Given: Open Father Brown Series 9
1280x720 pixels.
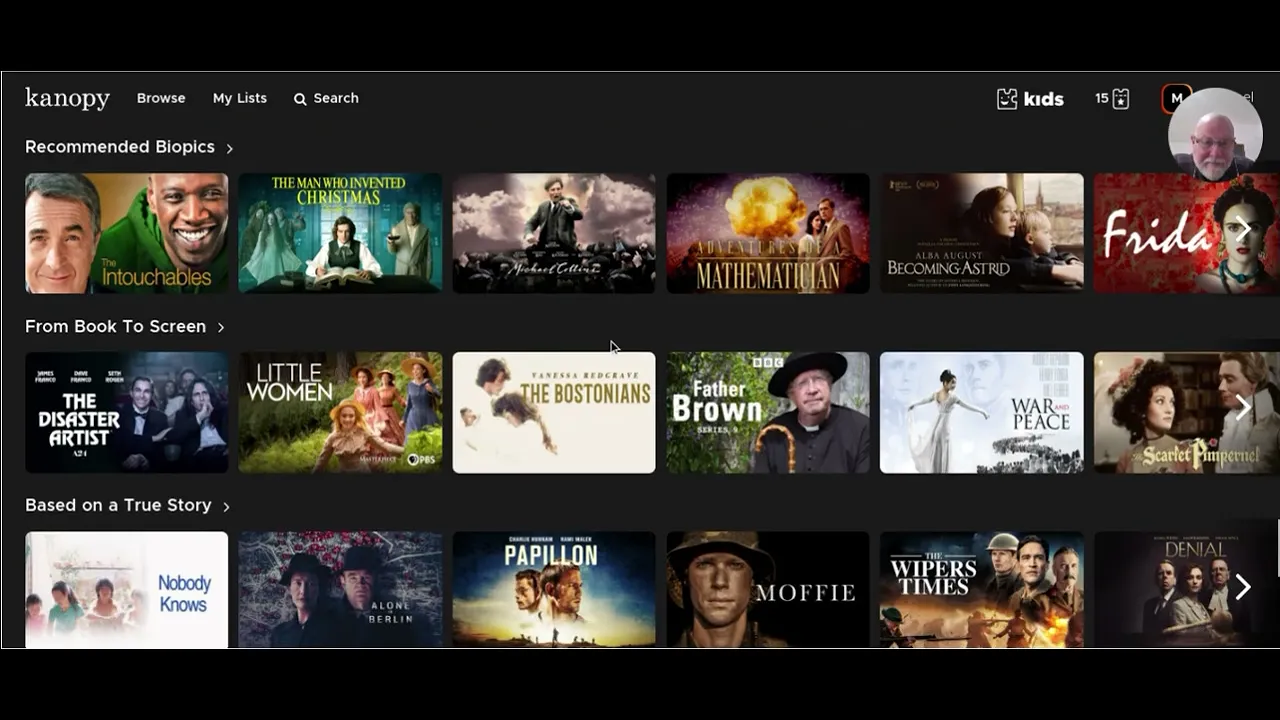Looking at the screenshot, I should coord(768,412).
